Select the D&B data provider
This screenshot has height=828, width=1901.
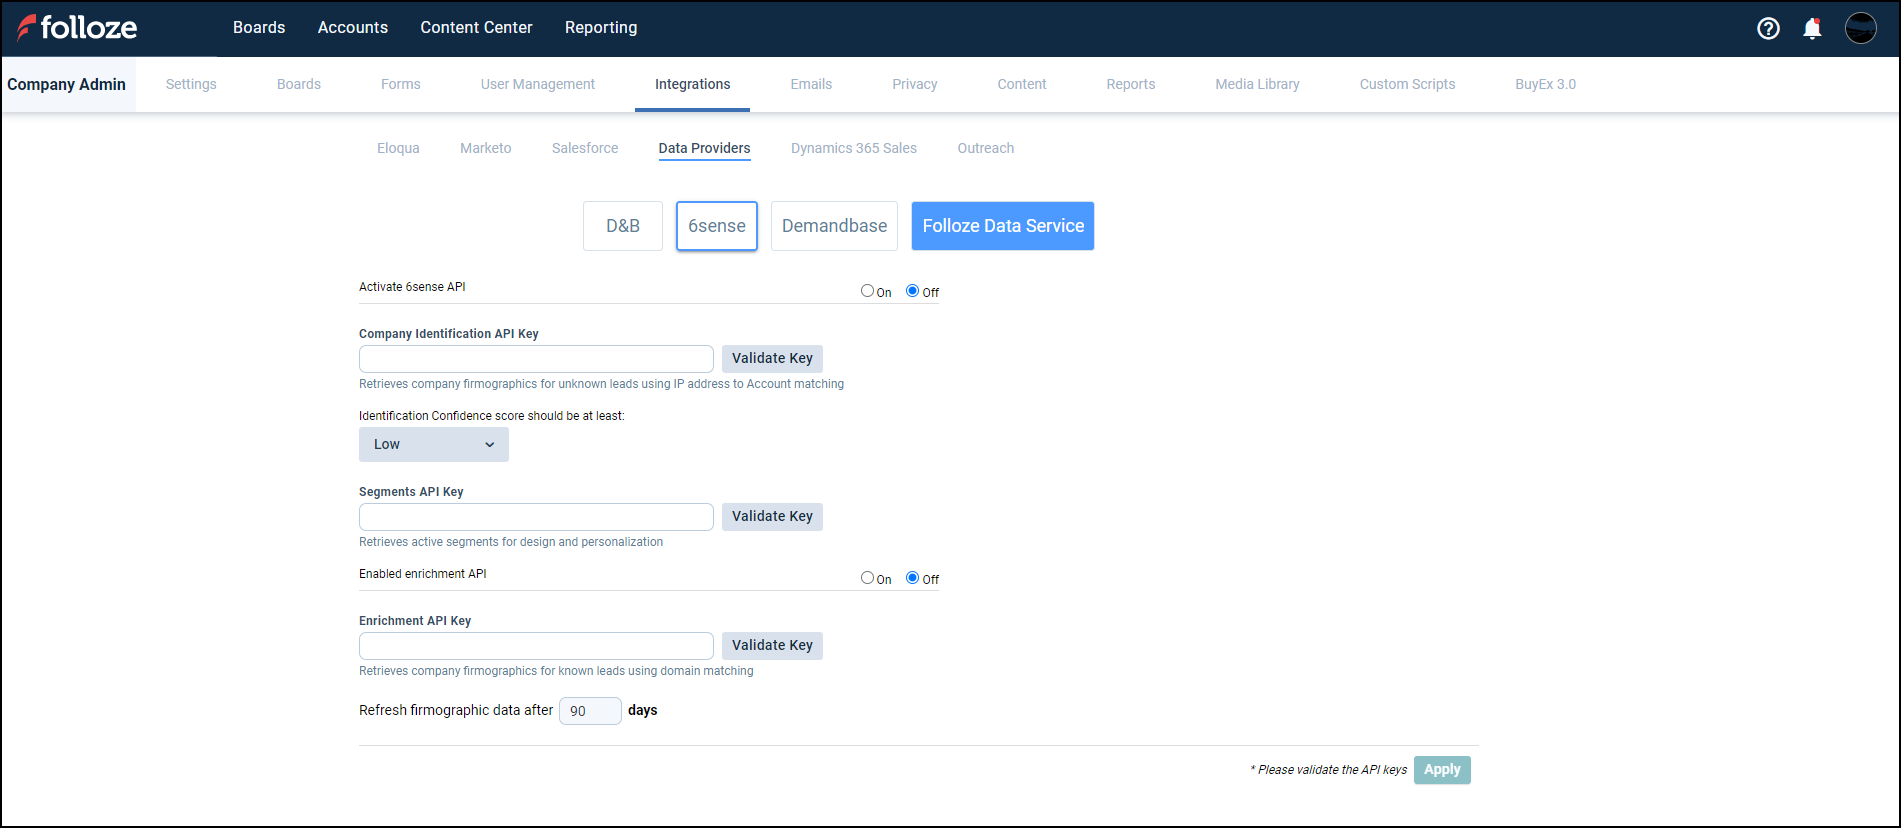(x=622, y=226)
